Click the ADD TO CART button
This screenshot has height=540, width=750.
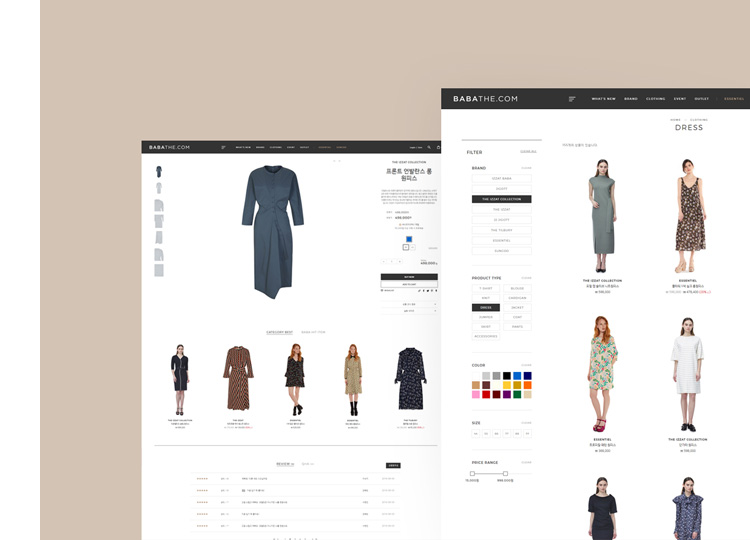(x=409, y=283)
